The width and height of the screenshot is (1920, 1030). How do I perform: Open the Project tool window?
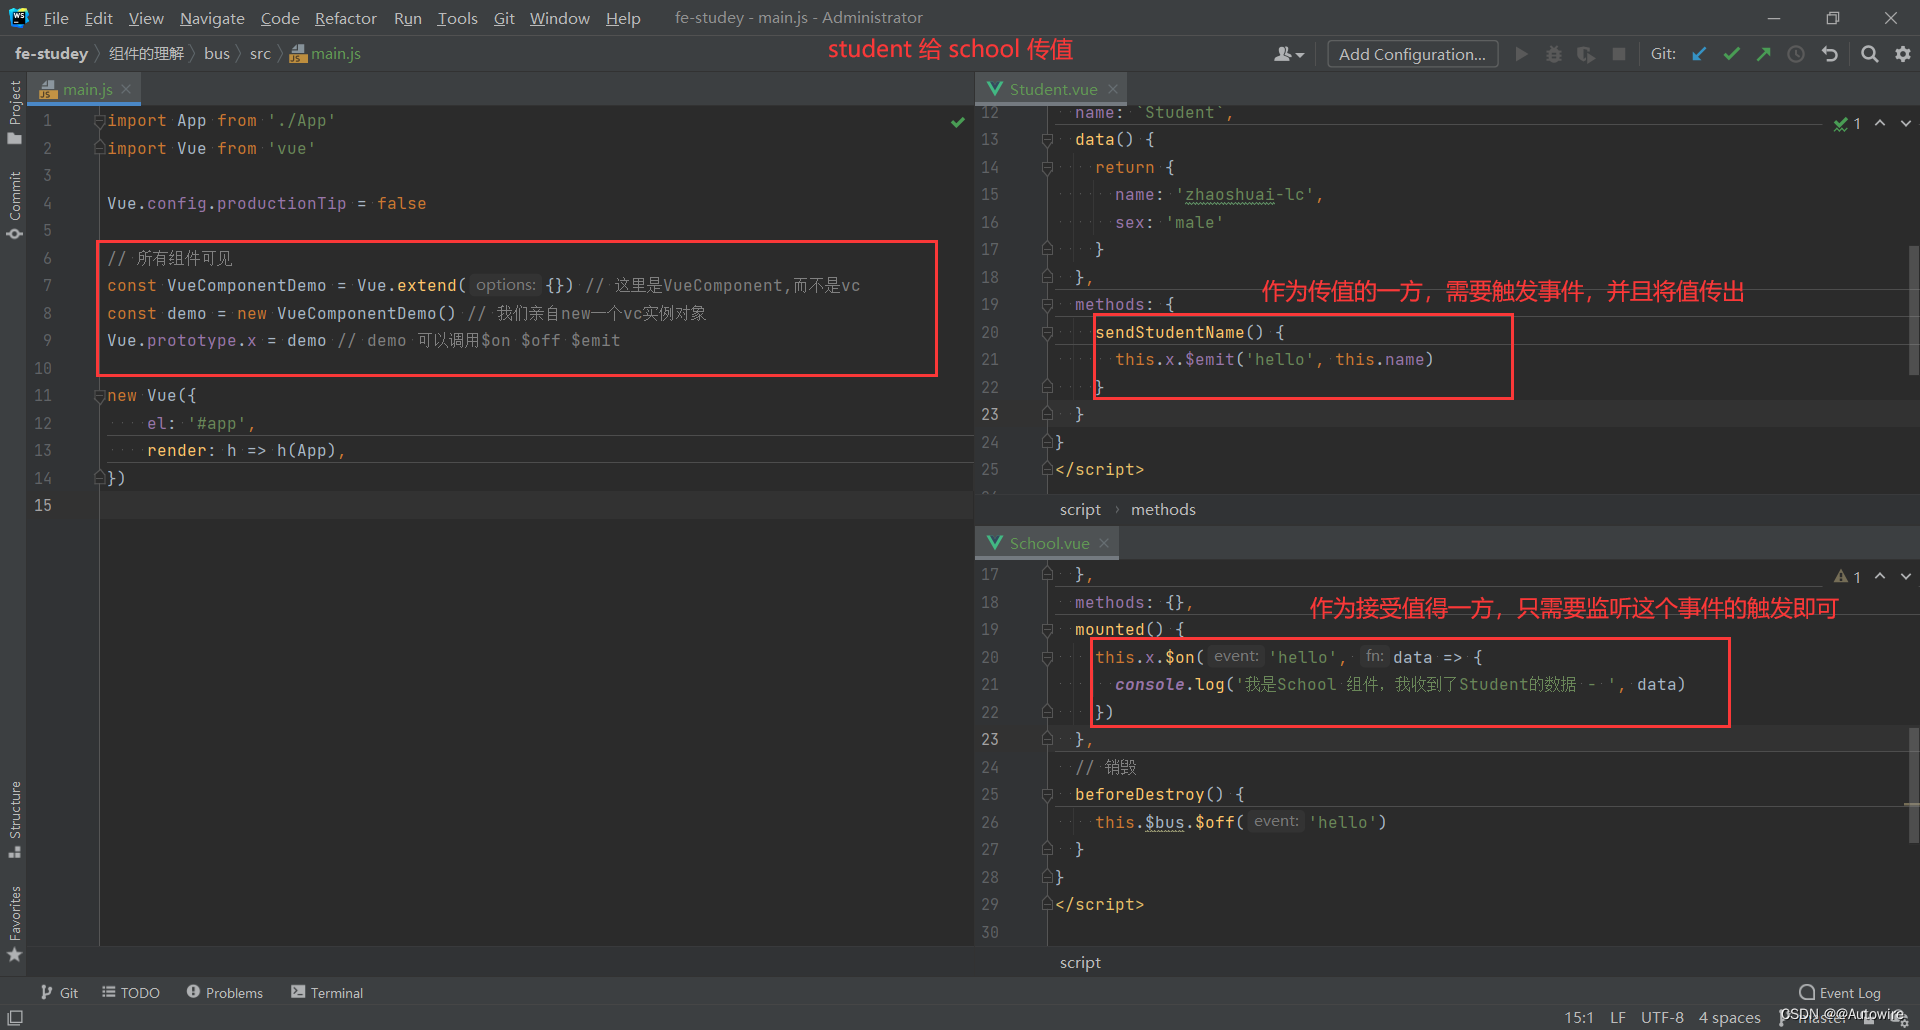pyautogui.click(x=14, y=112)
